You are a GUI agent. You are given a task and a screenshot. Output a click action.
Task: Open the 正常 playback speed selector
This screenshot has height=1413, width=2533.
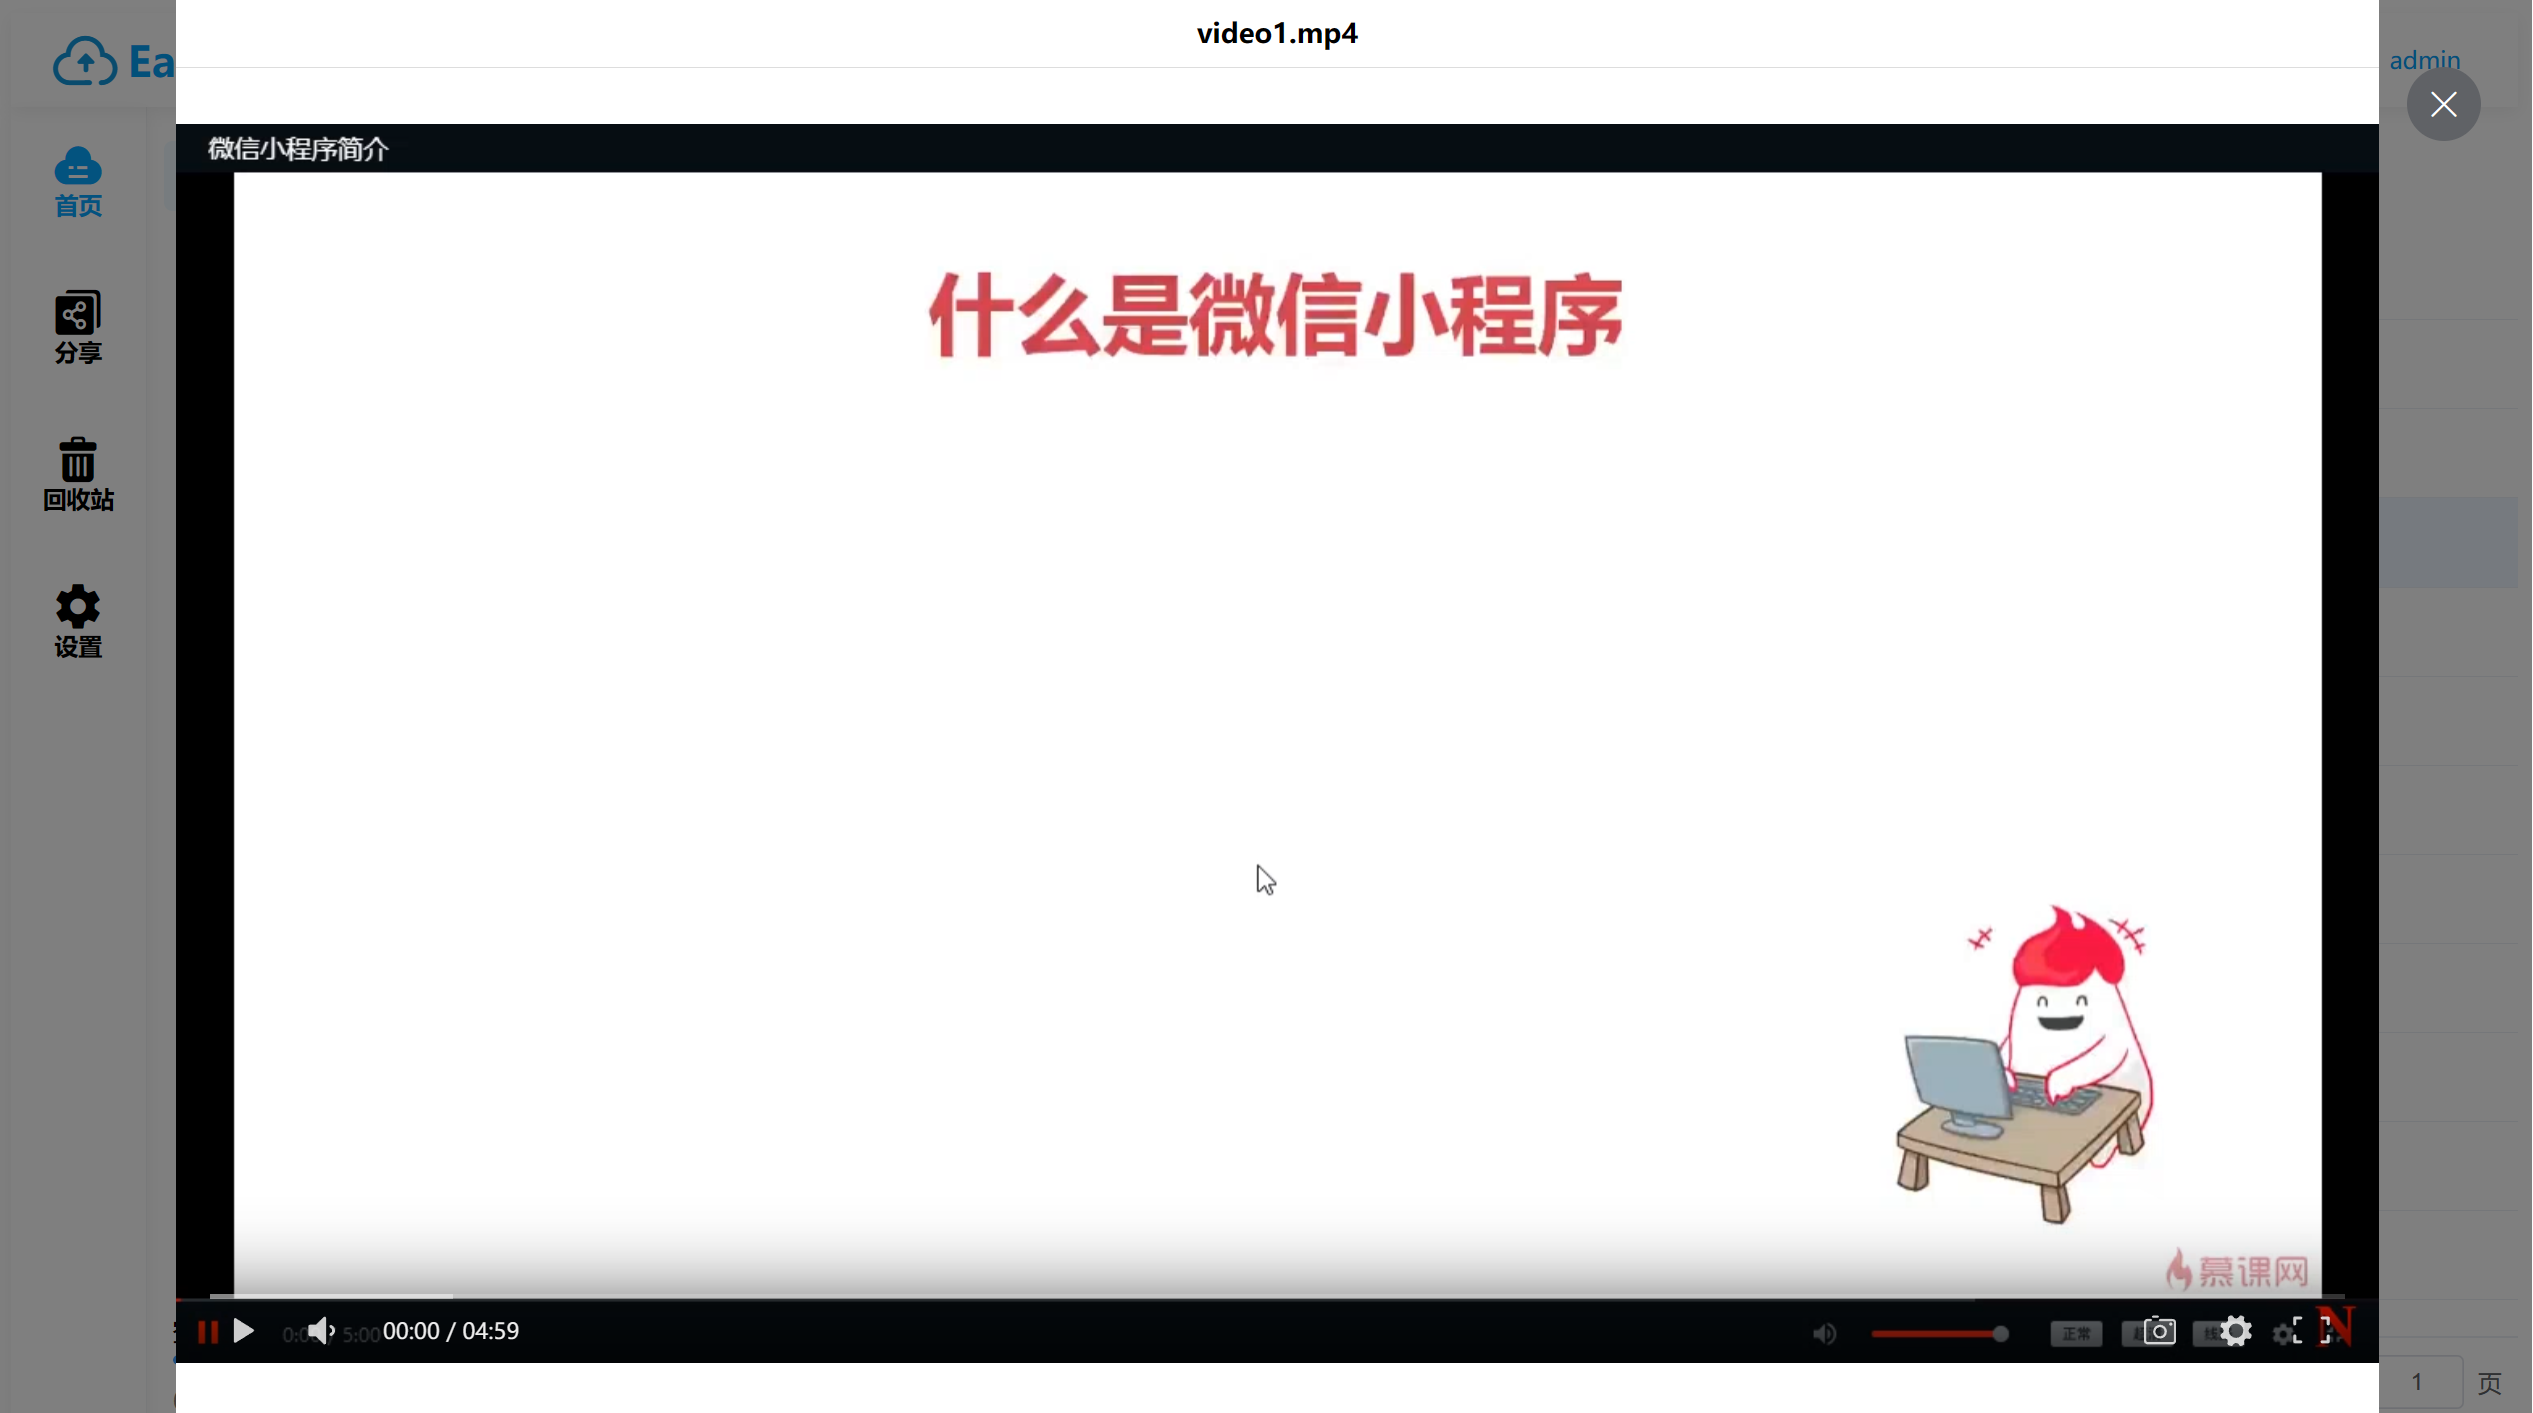(x=2076, y=1333)
